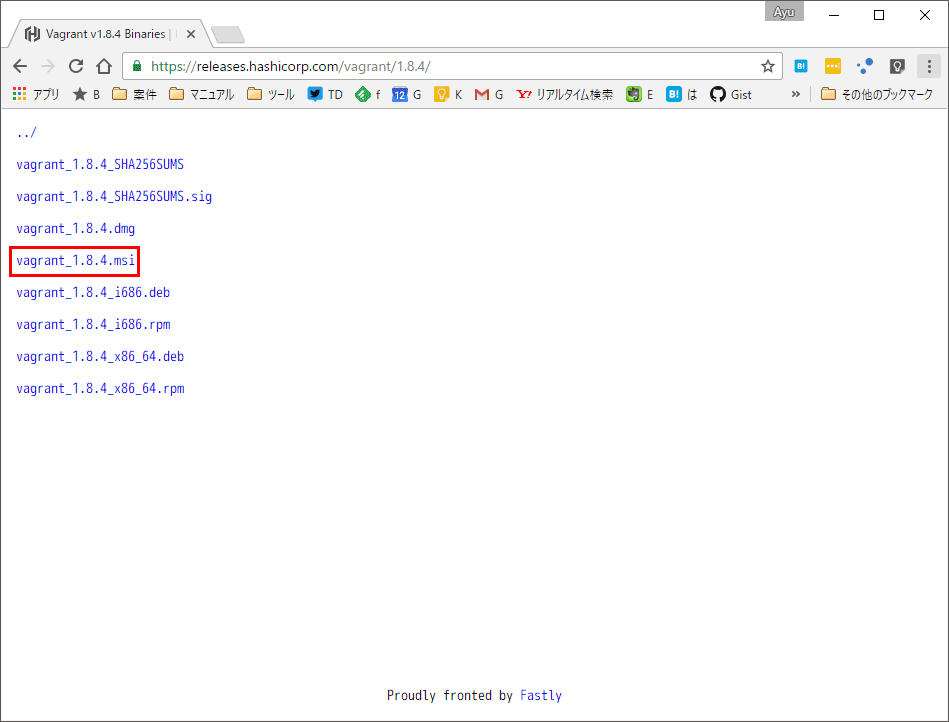Open the GitHub Gist bookmark
The image size is (949, 722).
point(731,94)
